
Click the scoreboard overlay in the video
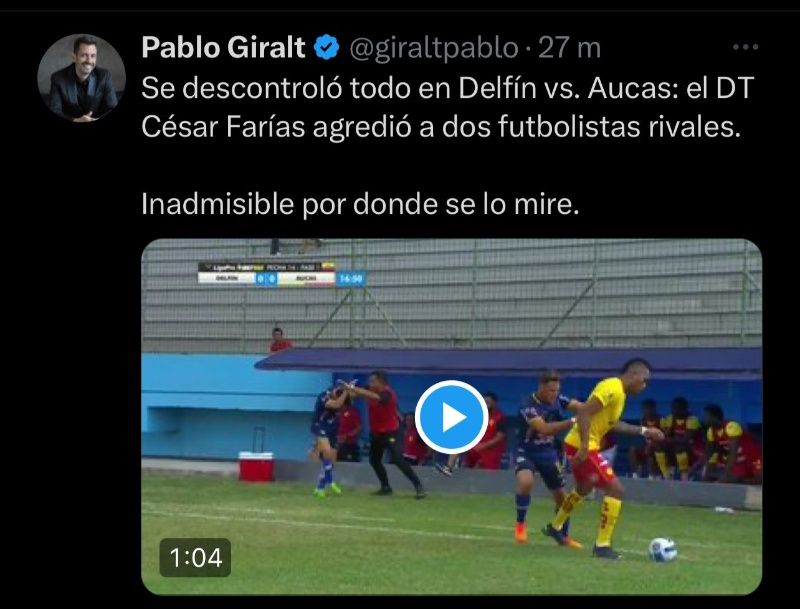click(x=282, y=274)
